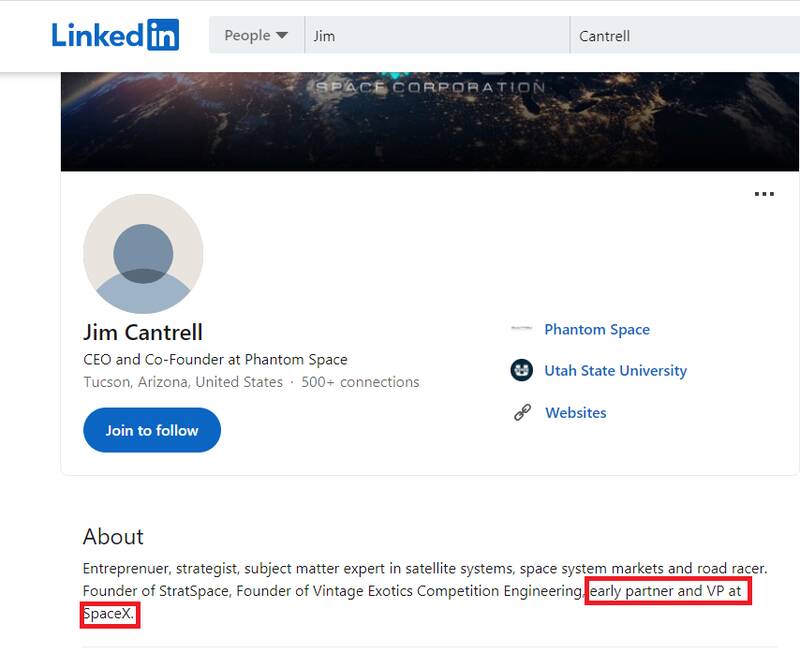
Task: Click the Tucson, Arizona location text
Action: 183,382
